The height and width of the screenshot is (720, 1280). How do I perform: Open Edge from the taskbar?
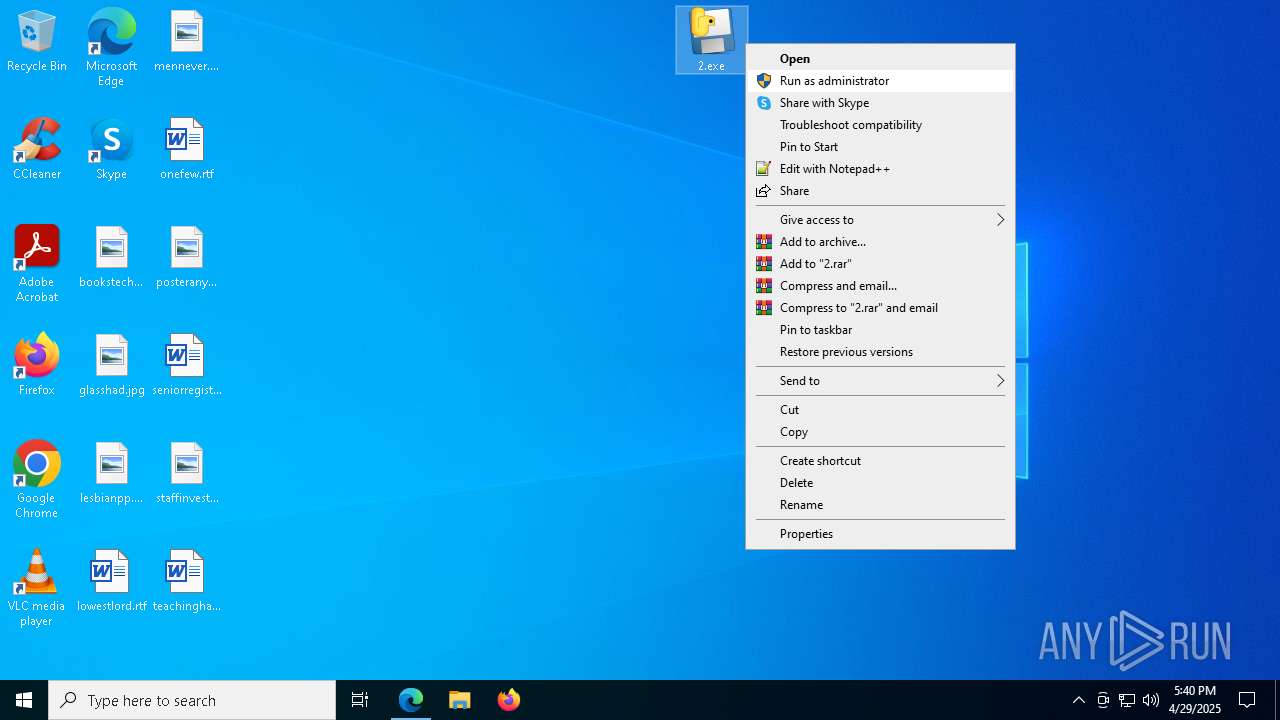tap(411, 700)
